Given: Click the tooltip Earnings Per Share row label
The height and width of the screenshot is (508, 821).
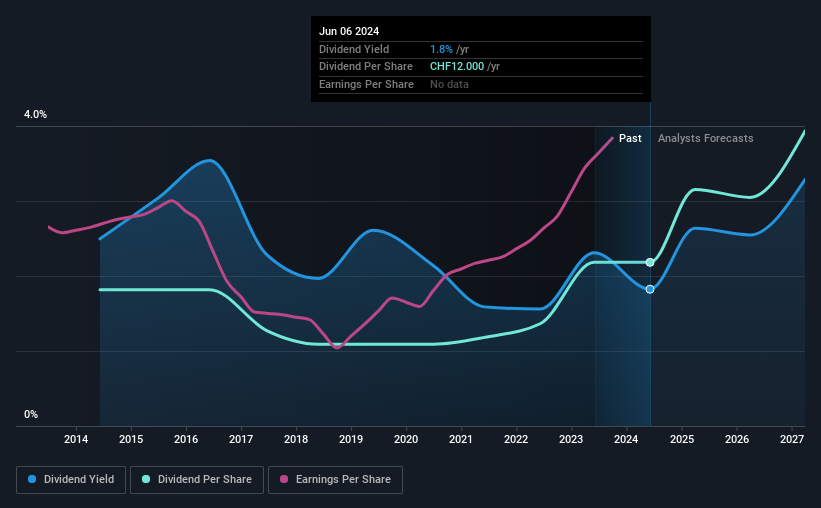Looking at the screenshot, I should pos(366,84).
